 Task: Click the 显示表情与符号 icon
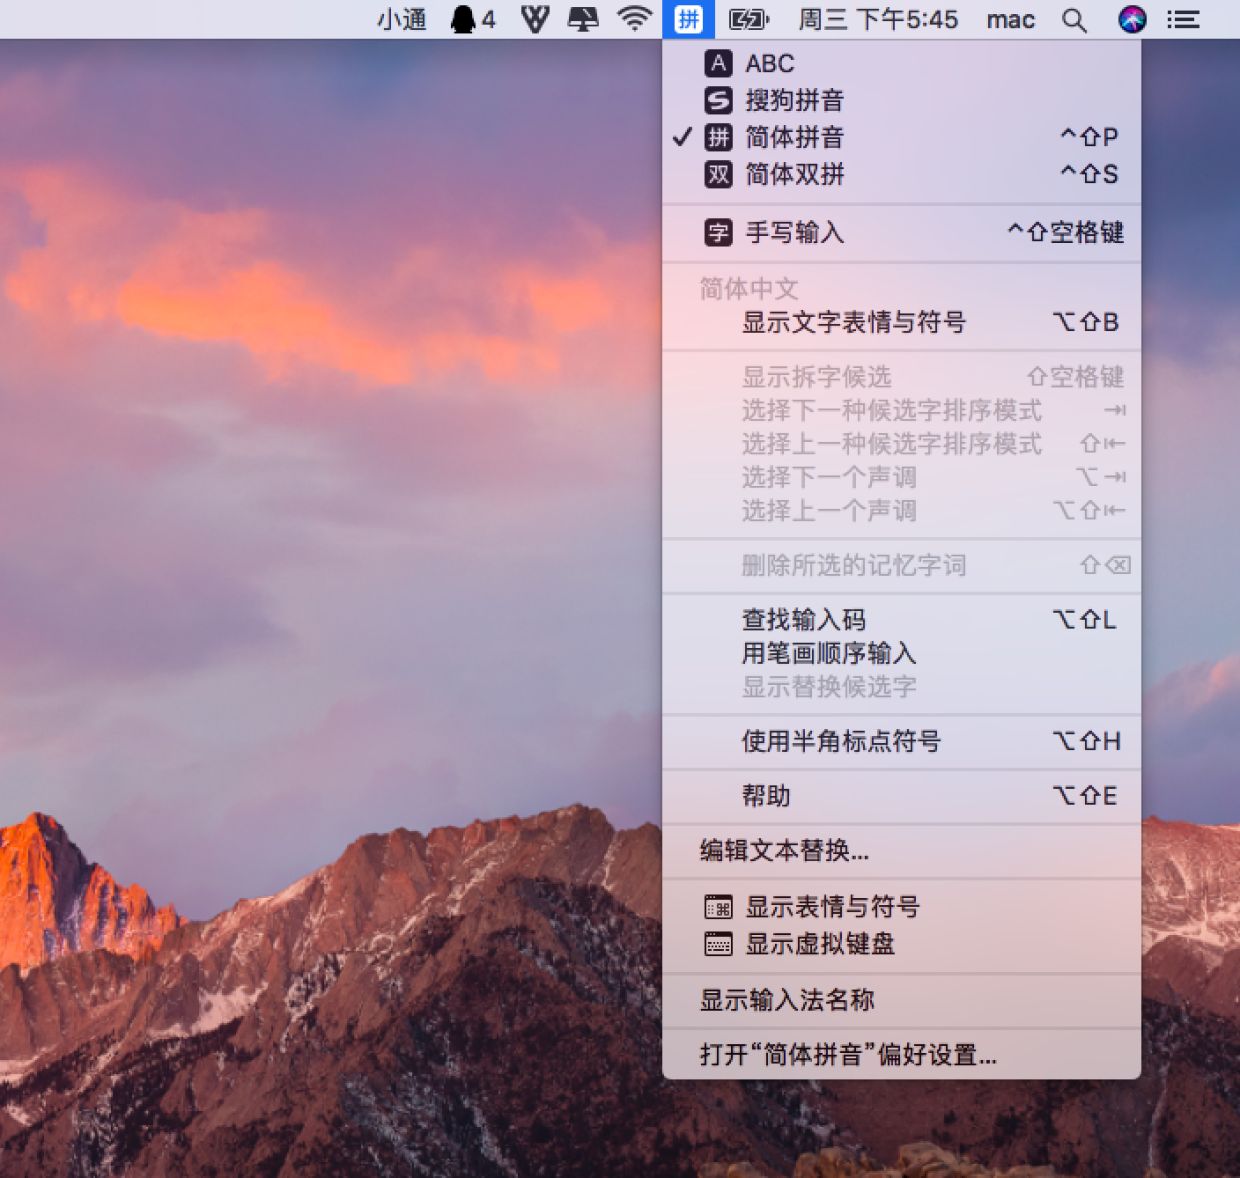tap(718, 907)
